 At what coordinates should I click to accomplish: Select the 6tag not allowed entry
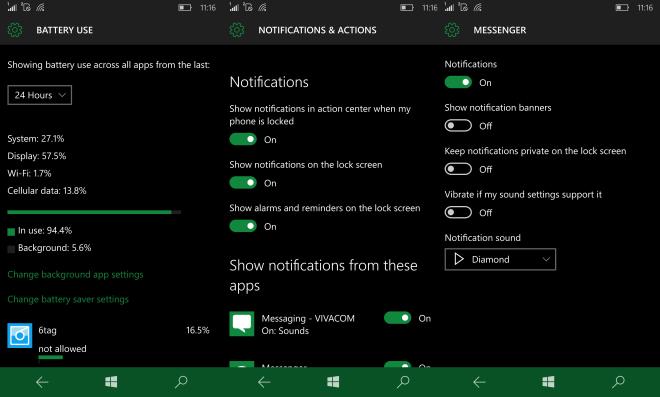pyautogui.click(x=108, y=340)
